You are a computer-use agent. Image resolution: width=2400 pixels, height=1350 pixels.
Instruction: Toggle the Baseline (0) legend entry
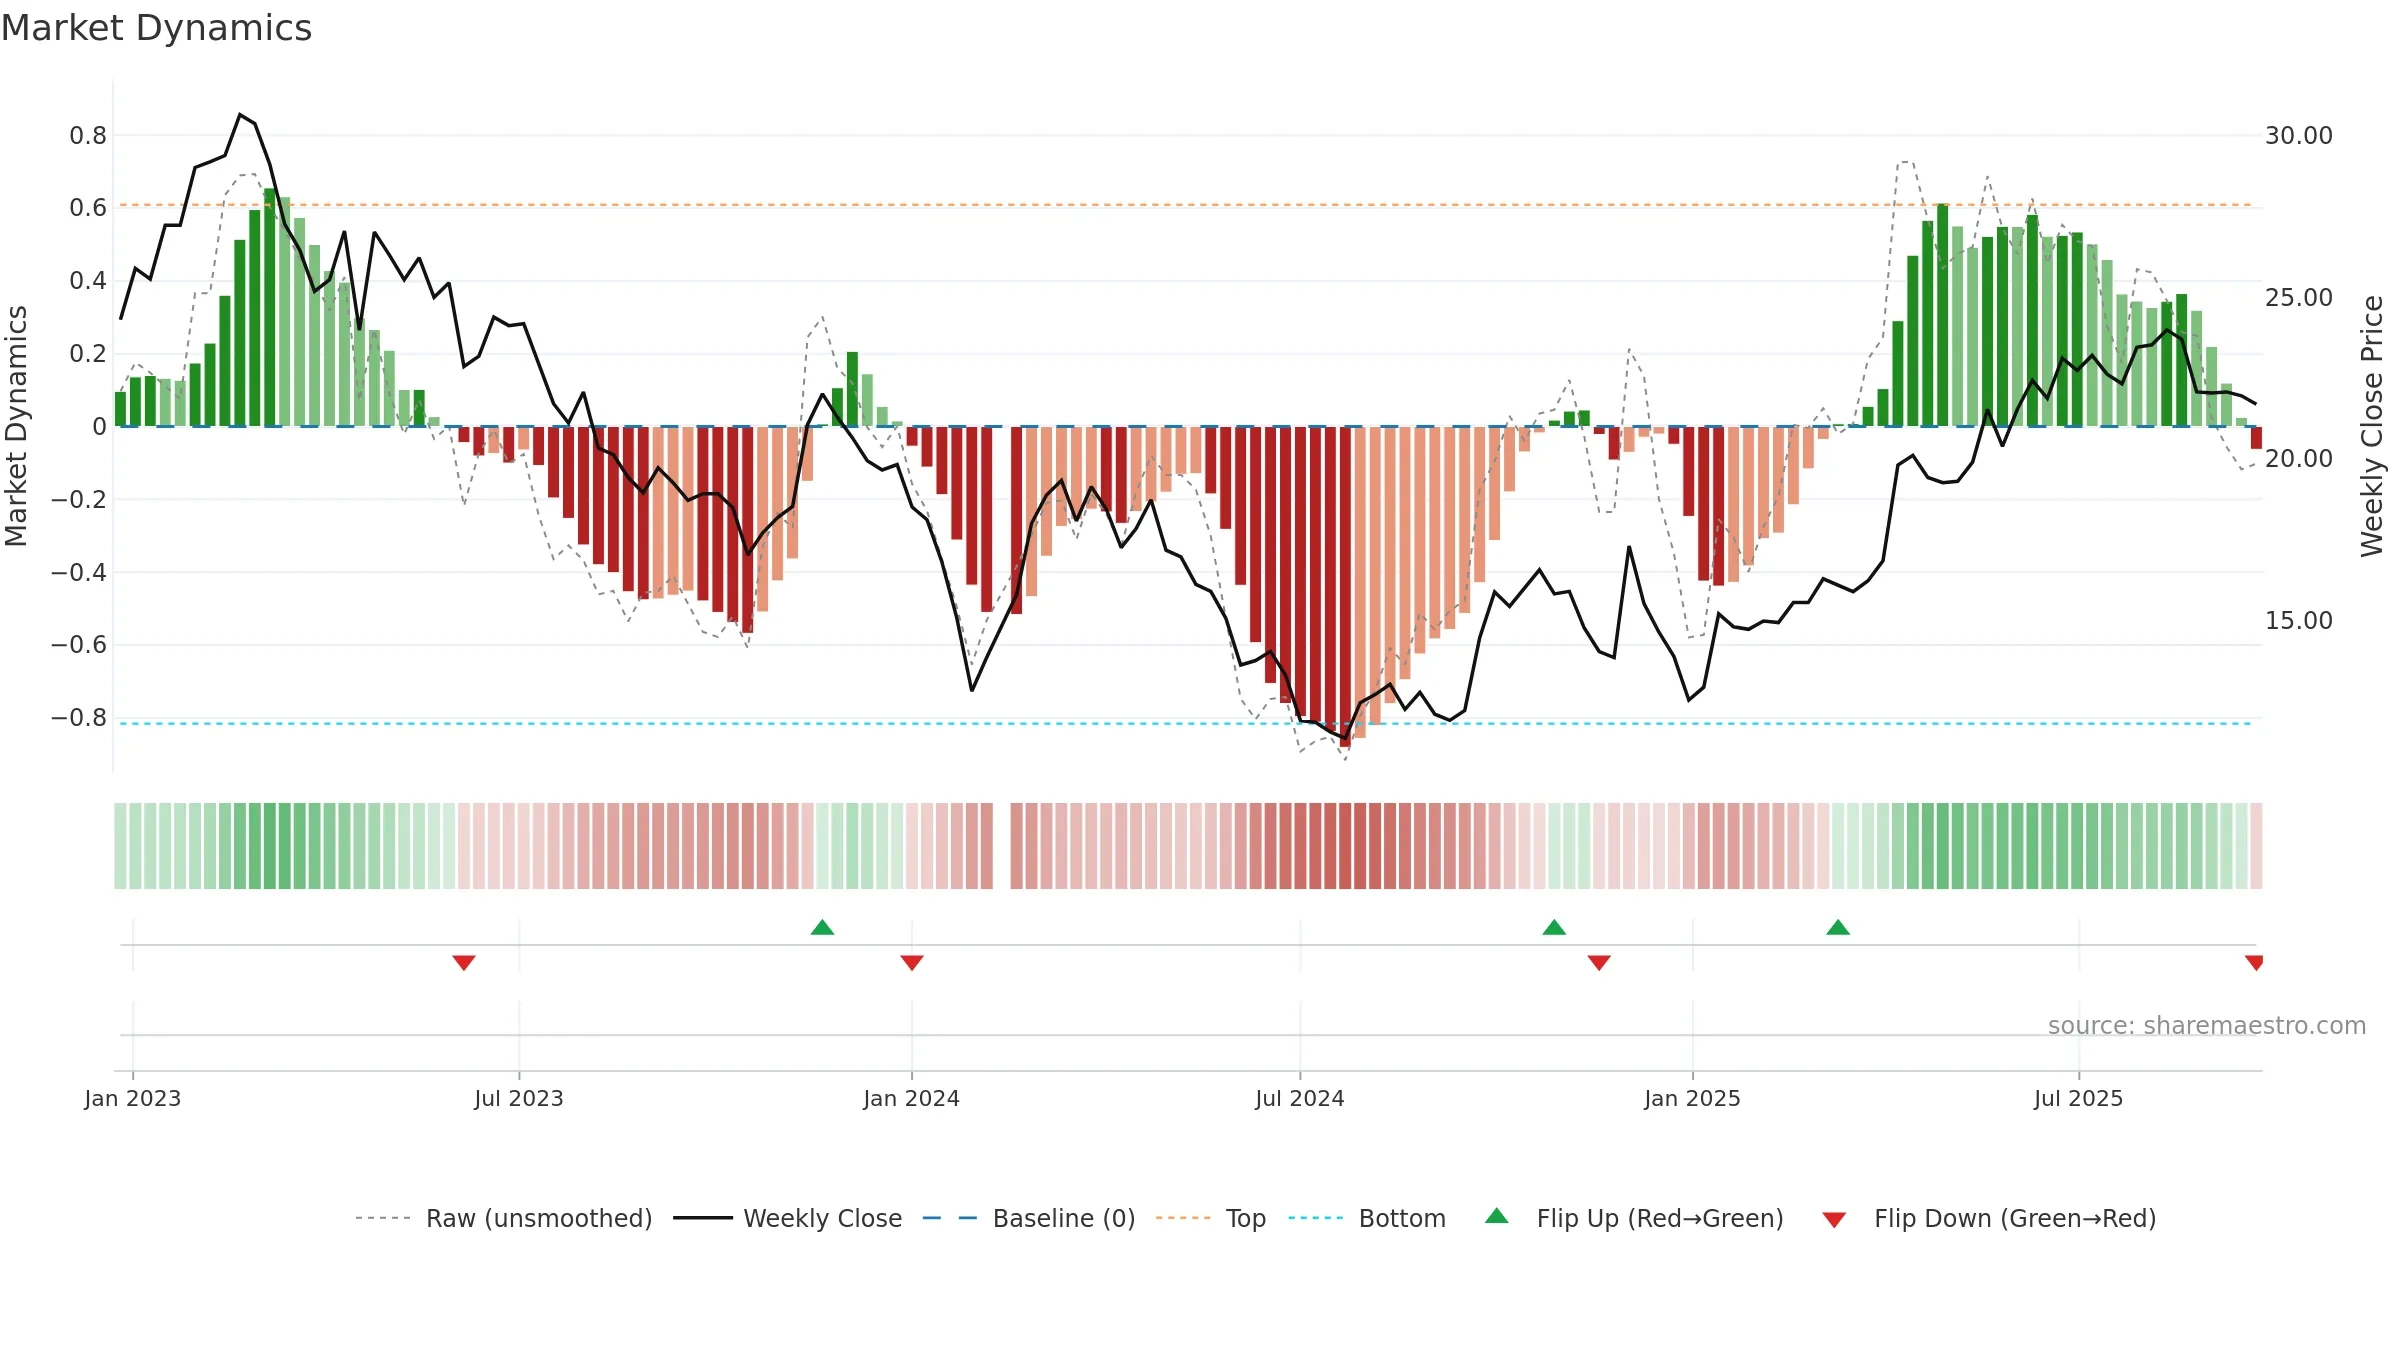coord(1029,1218)
